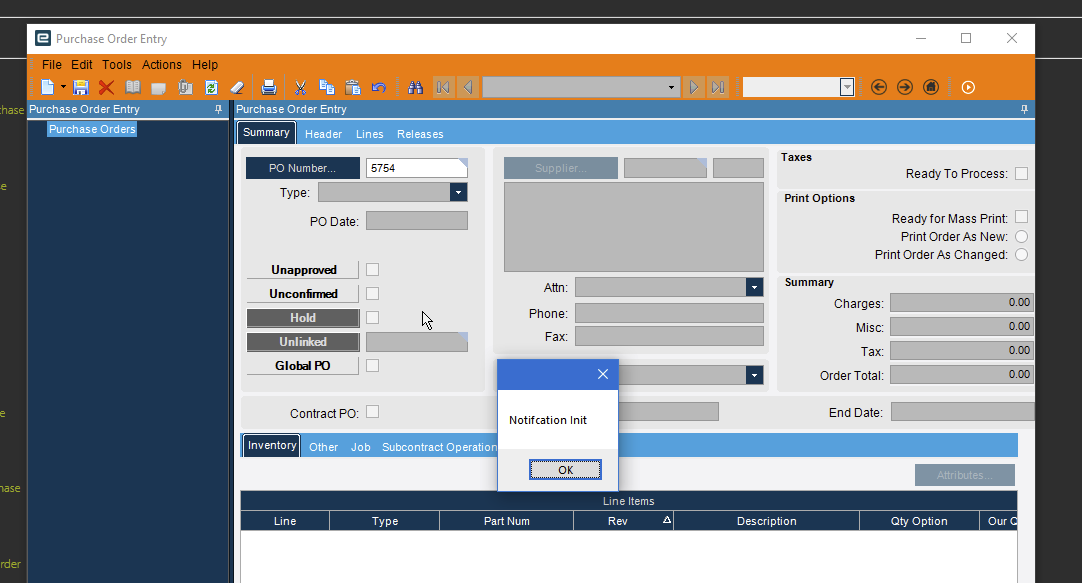Open the Attn dropdown
This screenshot has height=583, width=1082.
click(754, 287)
